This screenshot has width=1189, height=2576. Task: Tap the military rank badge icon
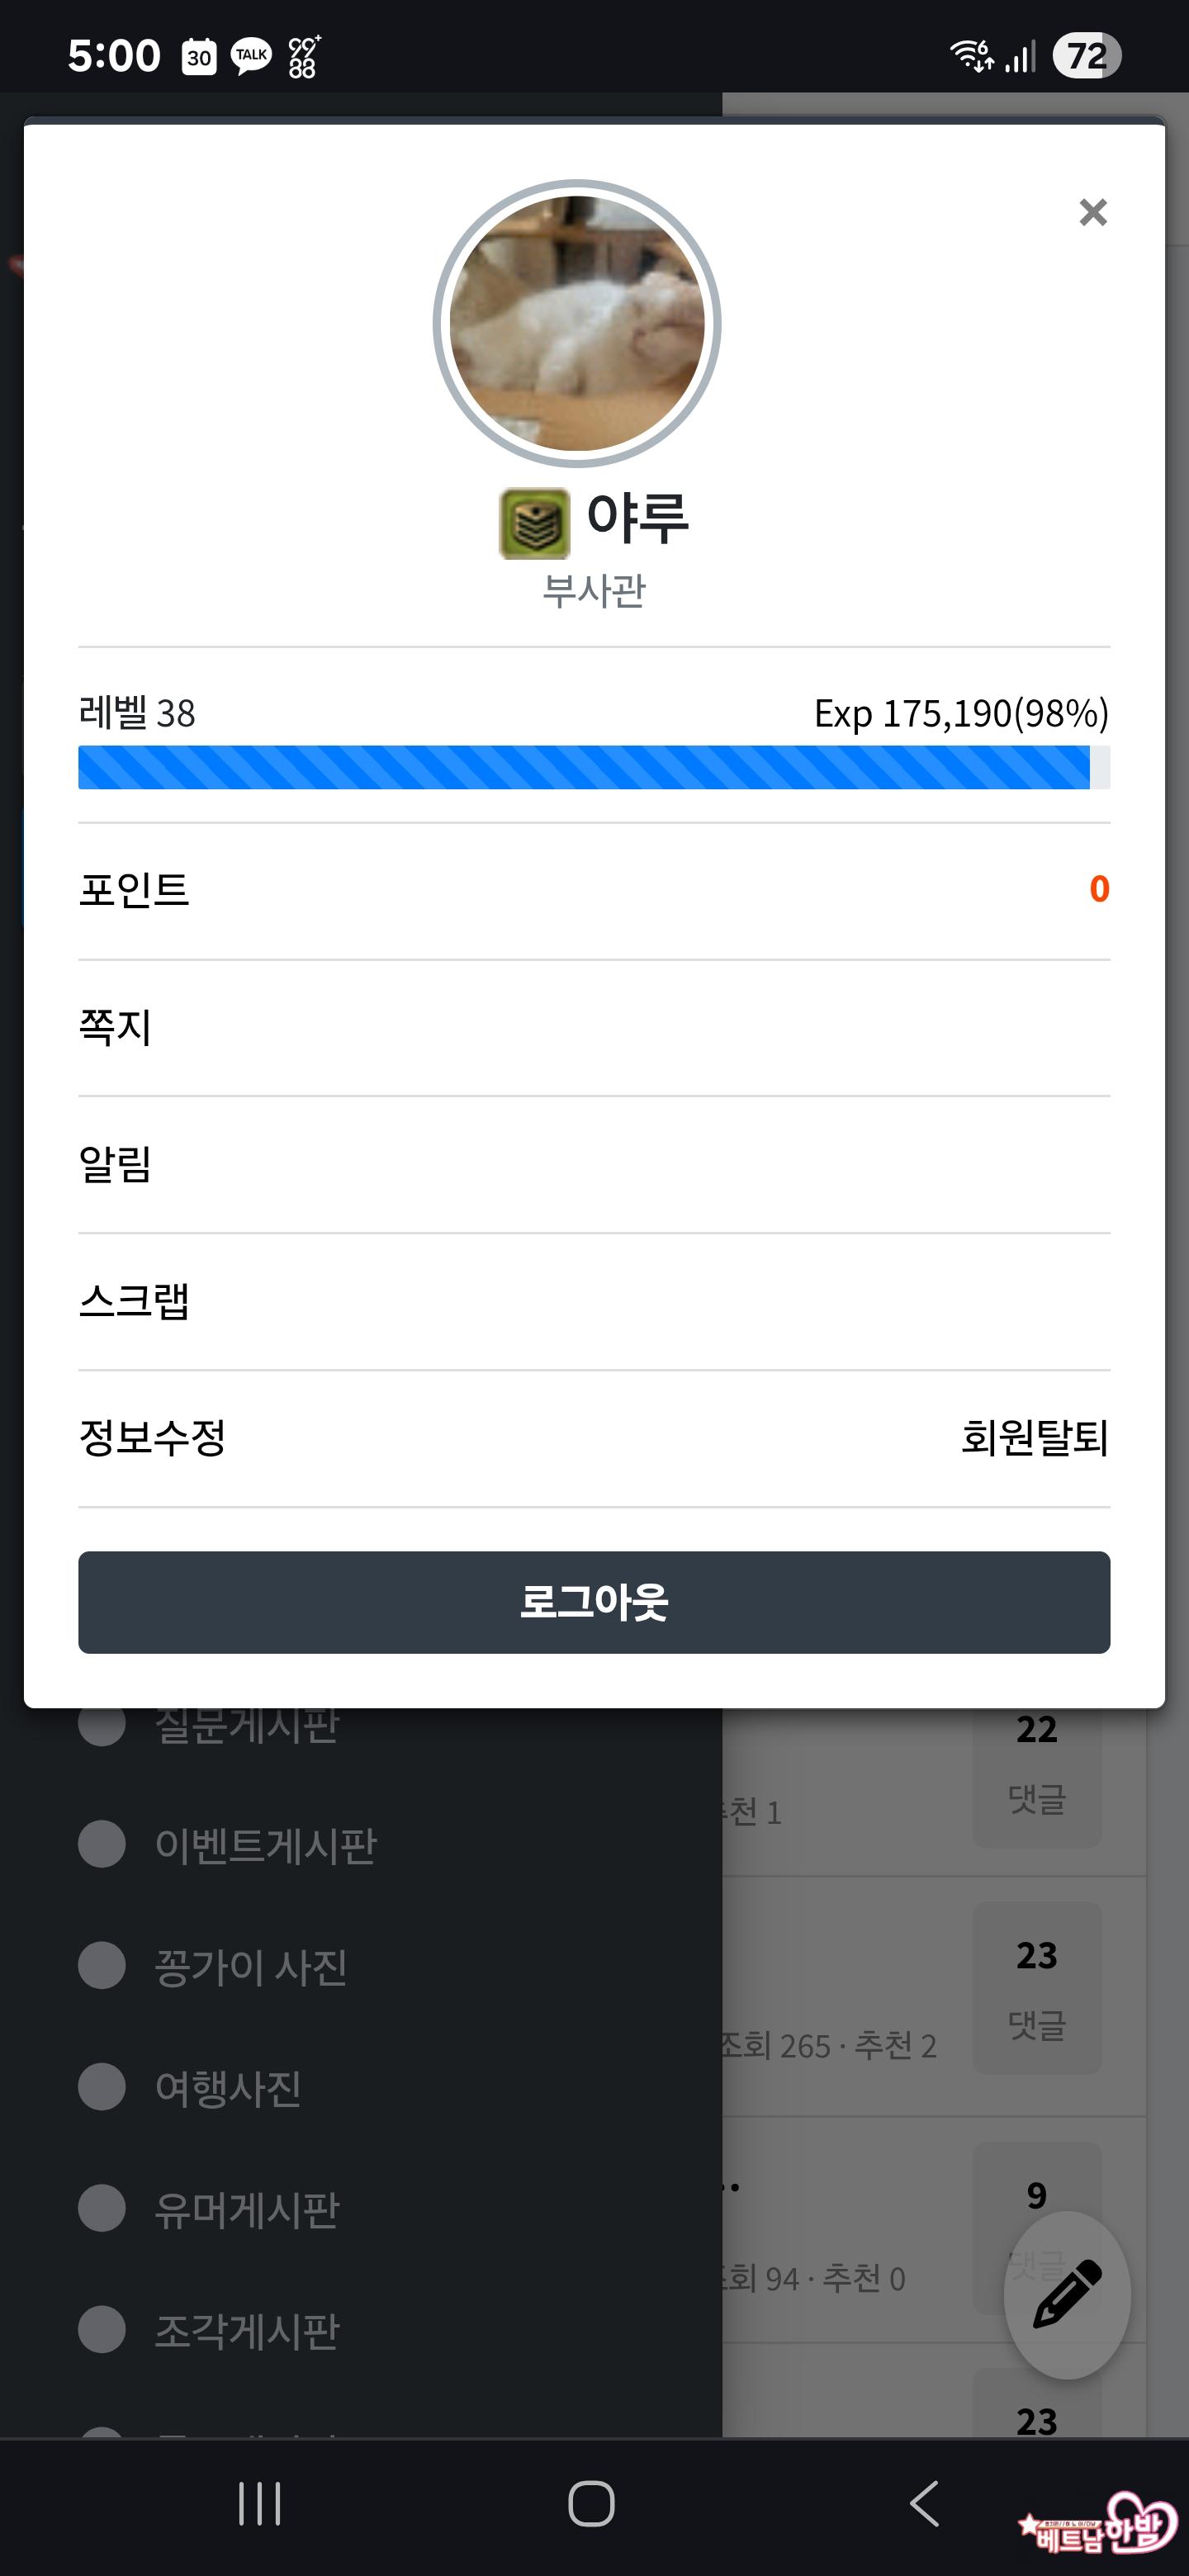pyautogui.click(x=534, y=523)
